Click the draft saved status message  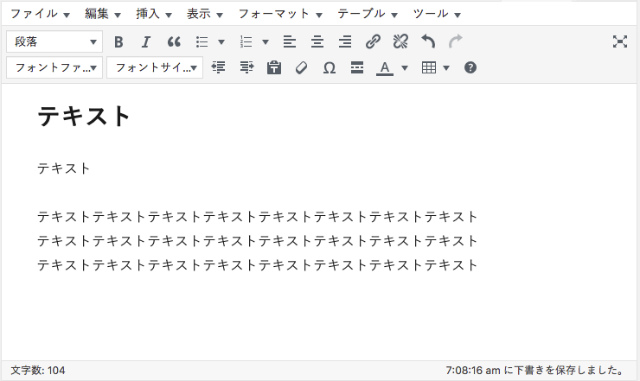pyautogui.click(x=534, y=370)
